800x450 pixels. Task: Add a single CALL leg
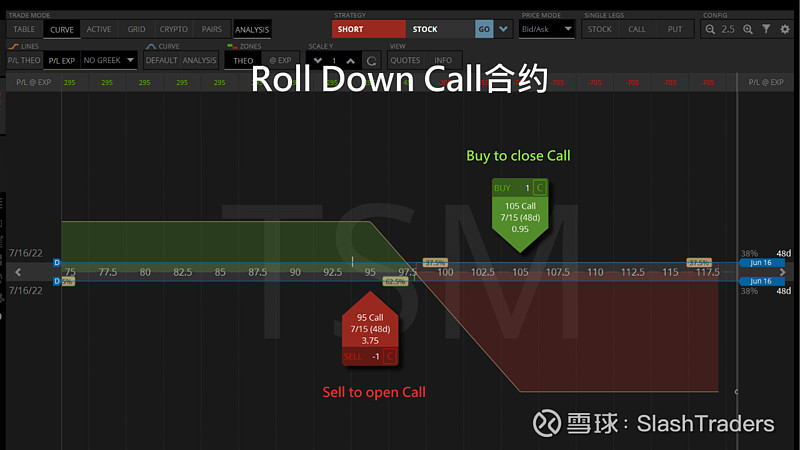pyautogui.click(x=637, y=29)
